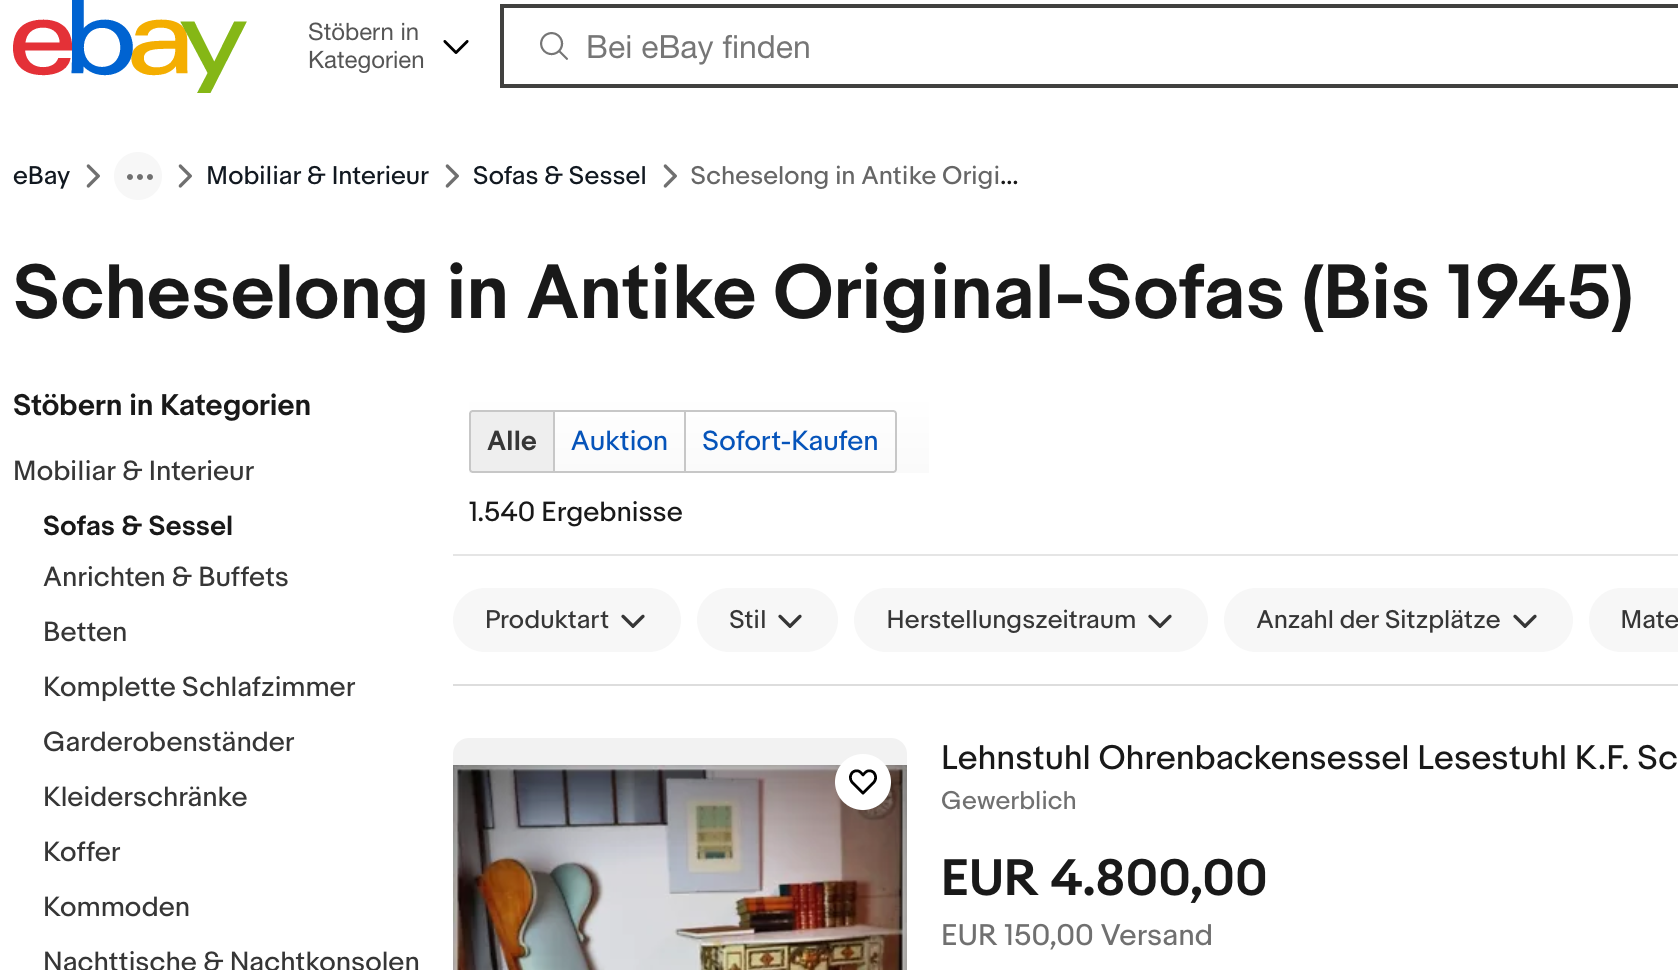This screenshot has height=970, width=1678.
Task: Switch to the Auktion tab
Action: [x=619, y=441]
